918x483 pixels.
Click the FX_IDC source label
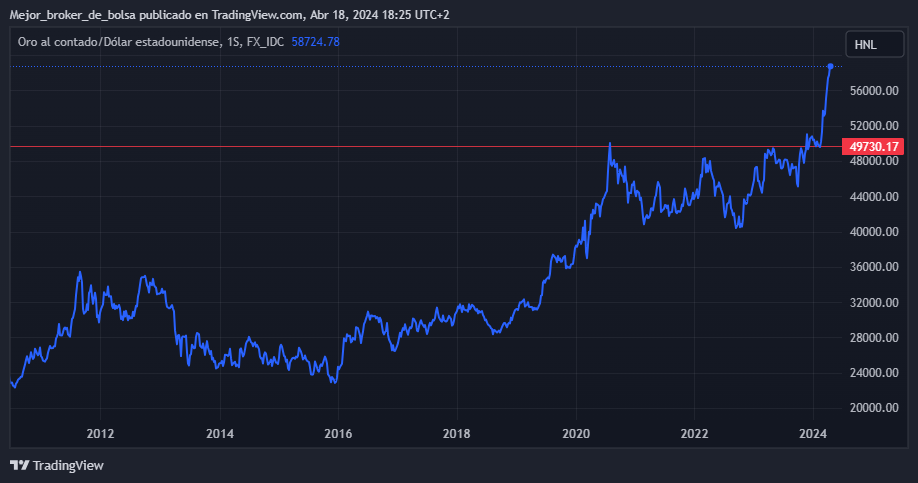coord(265,42)
